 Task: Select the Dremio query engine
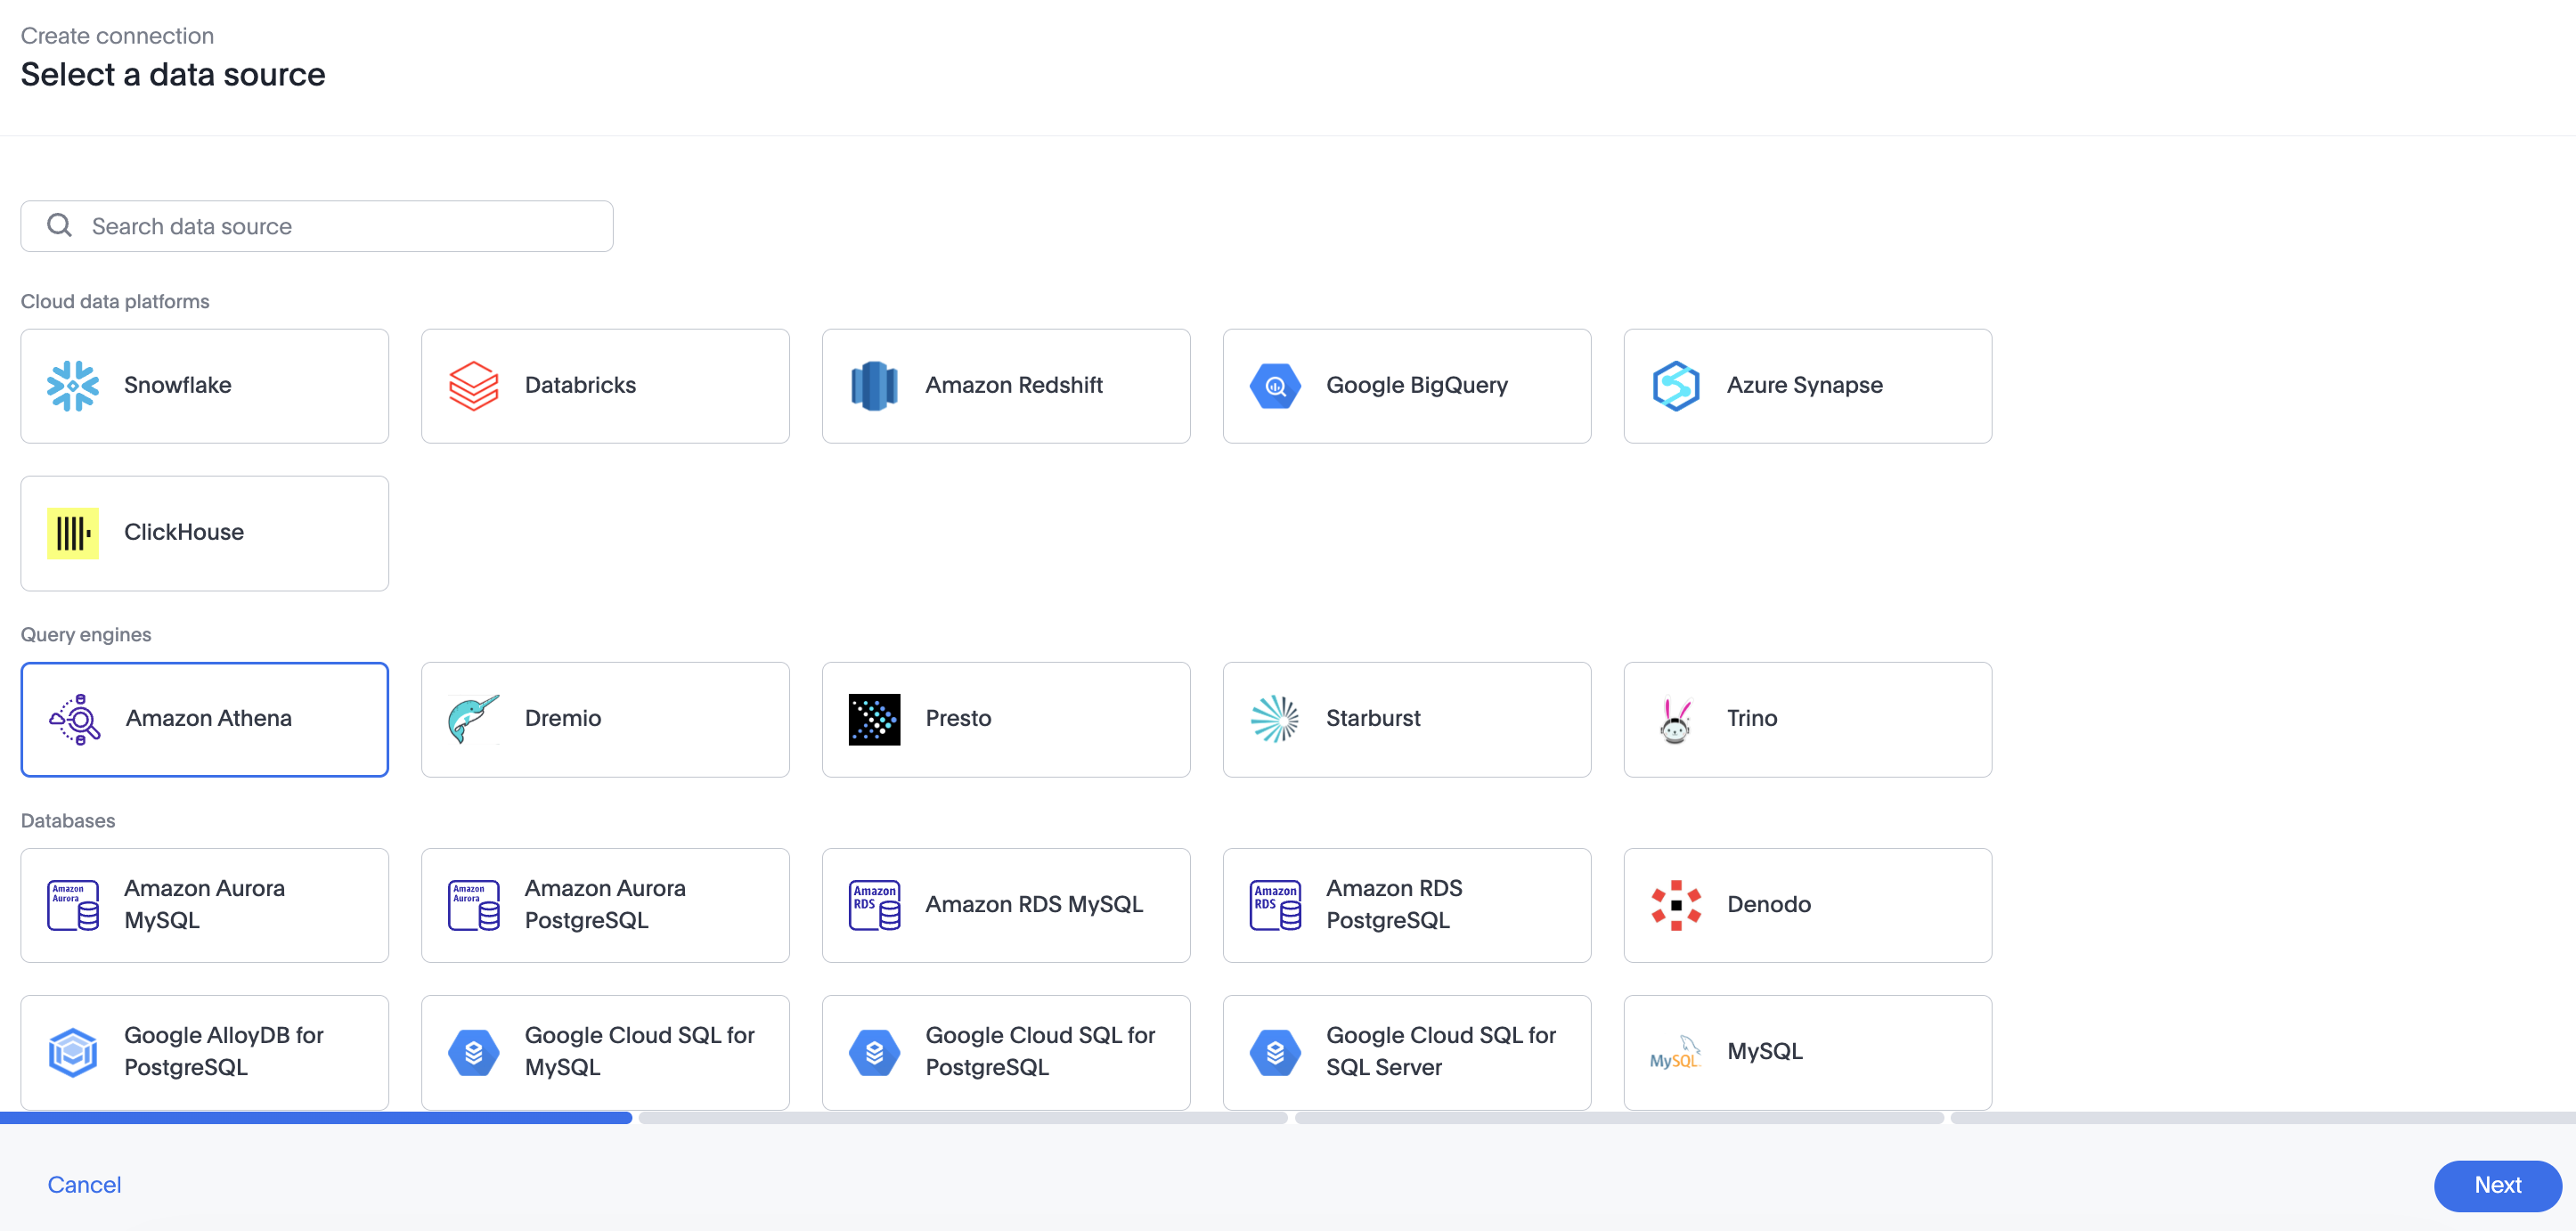click(605, 718)
